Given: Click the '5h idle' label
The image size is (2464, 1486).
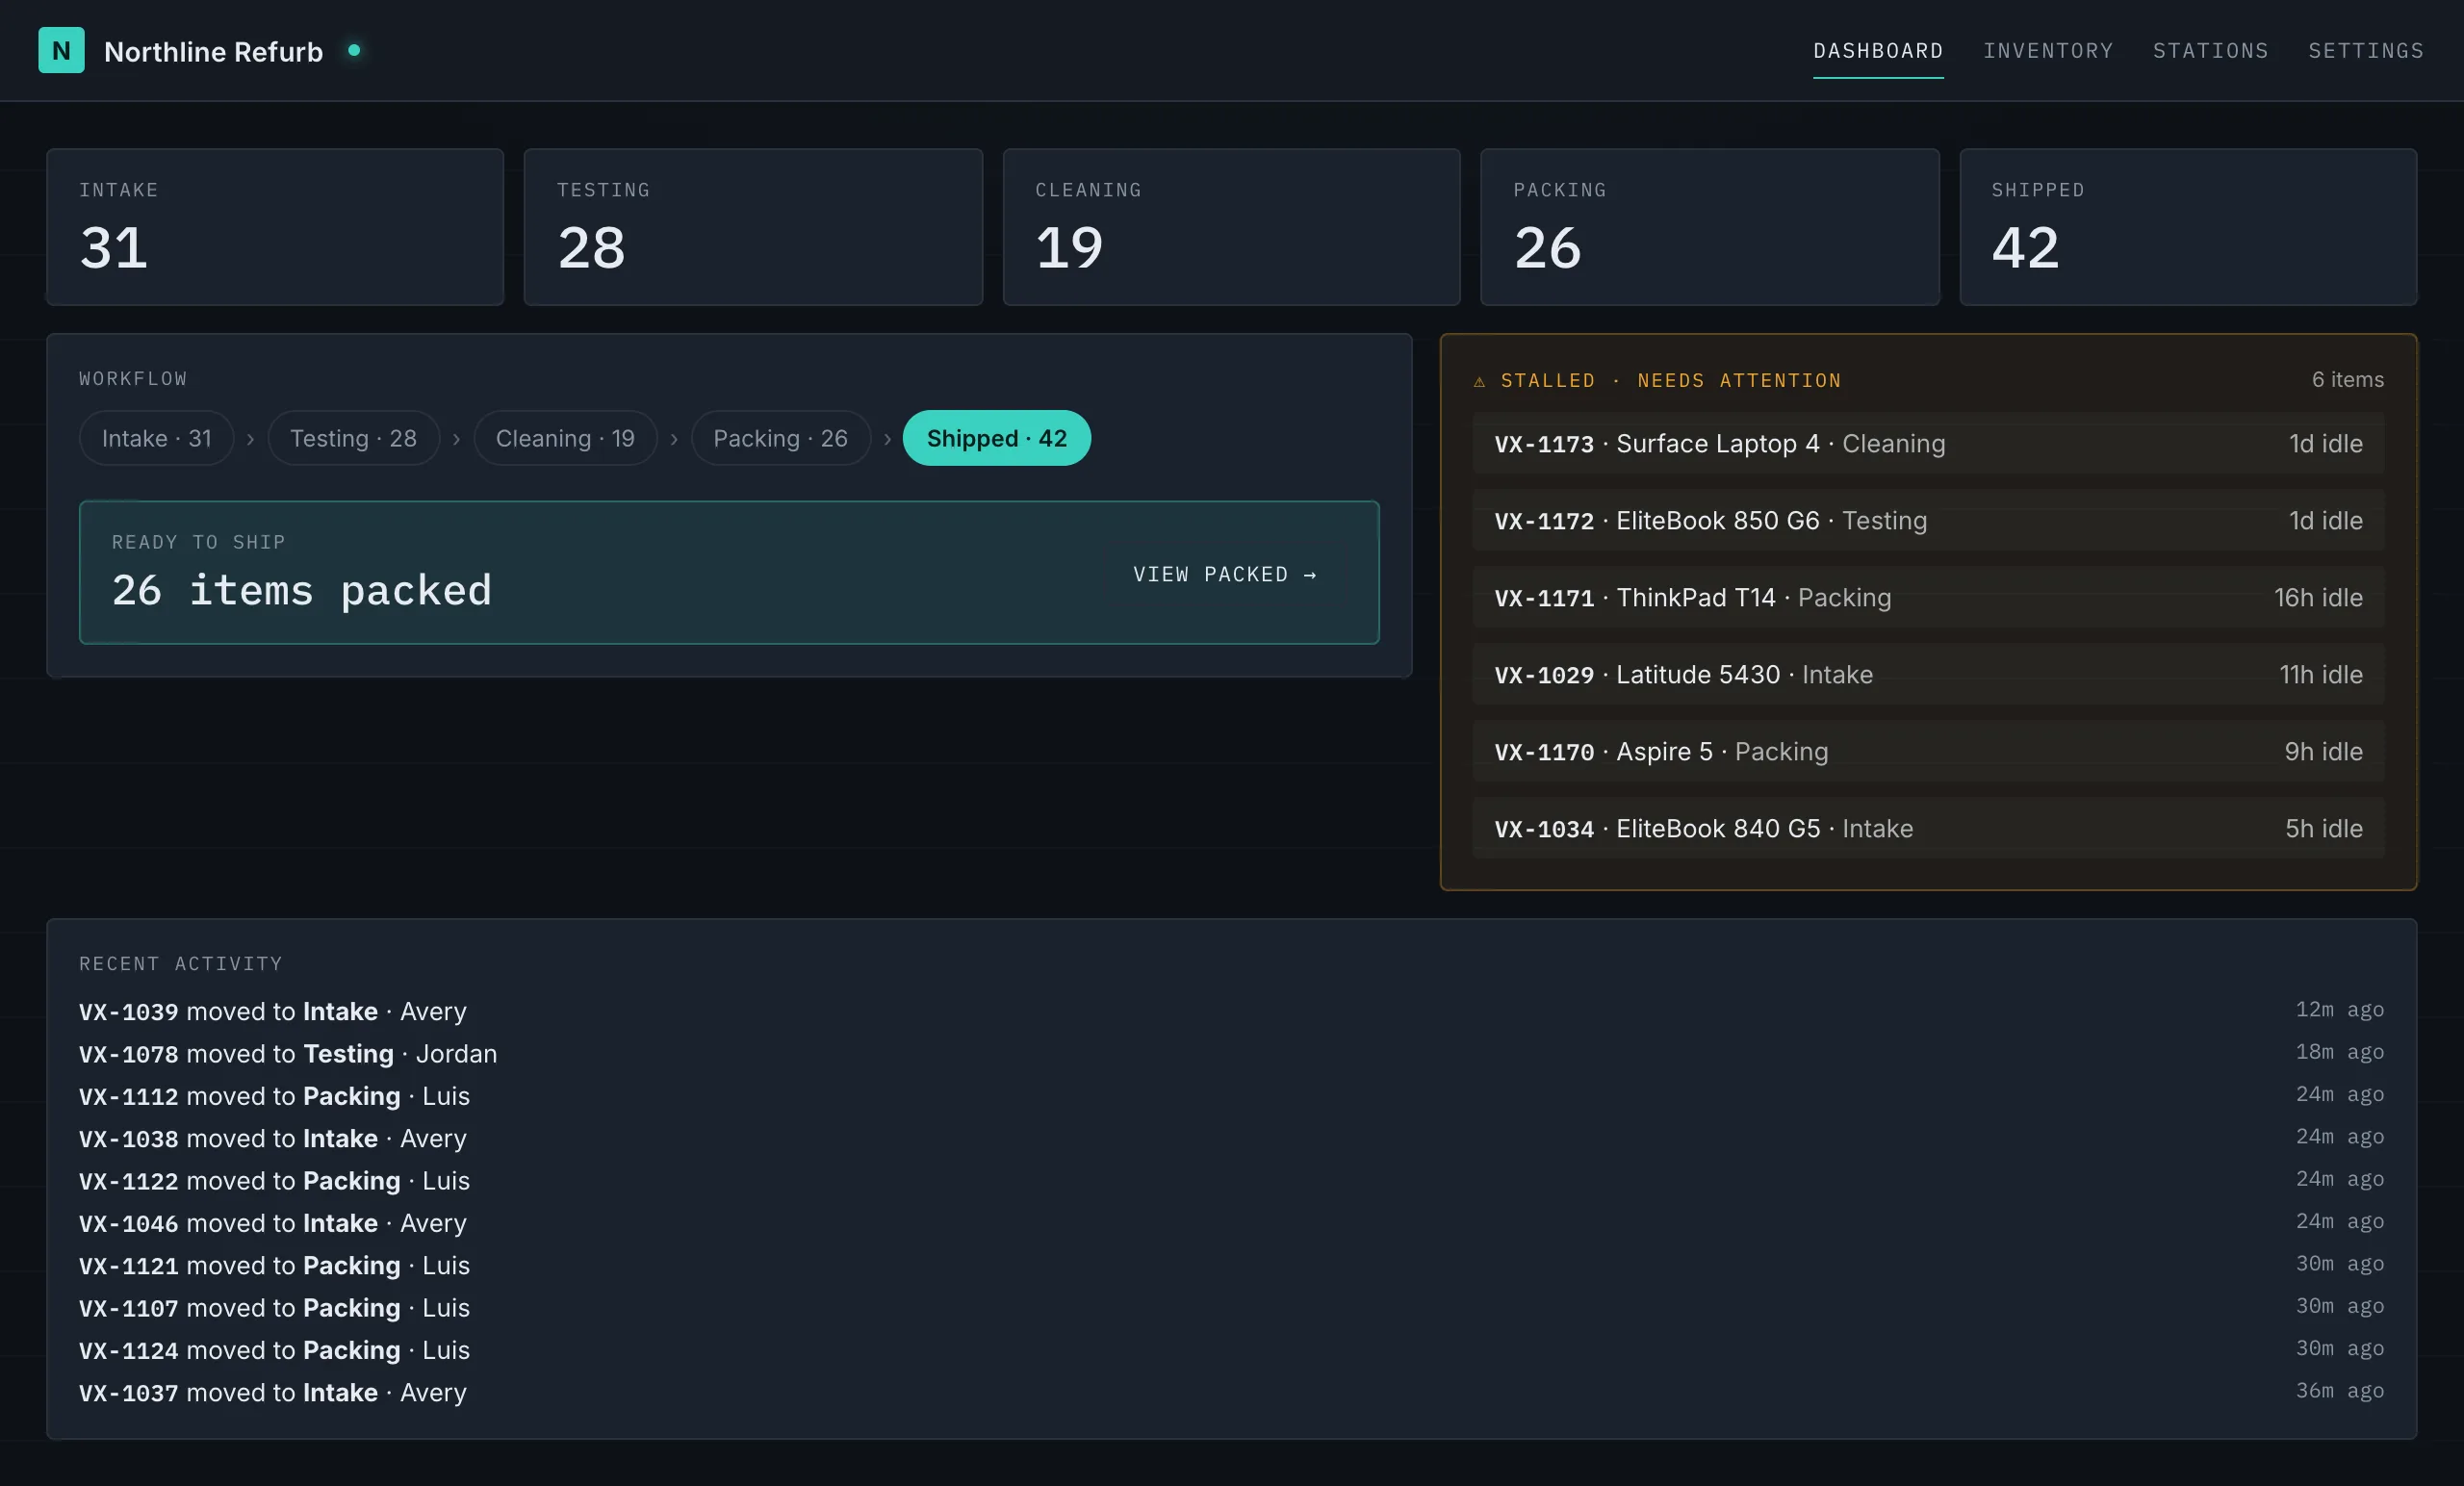Looking at the screenshot, I should pyautogui.click(x=2324, y=828).
